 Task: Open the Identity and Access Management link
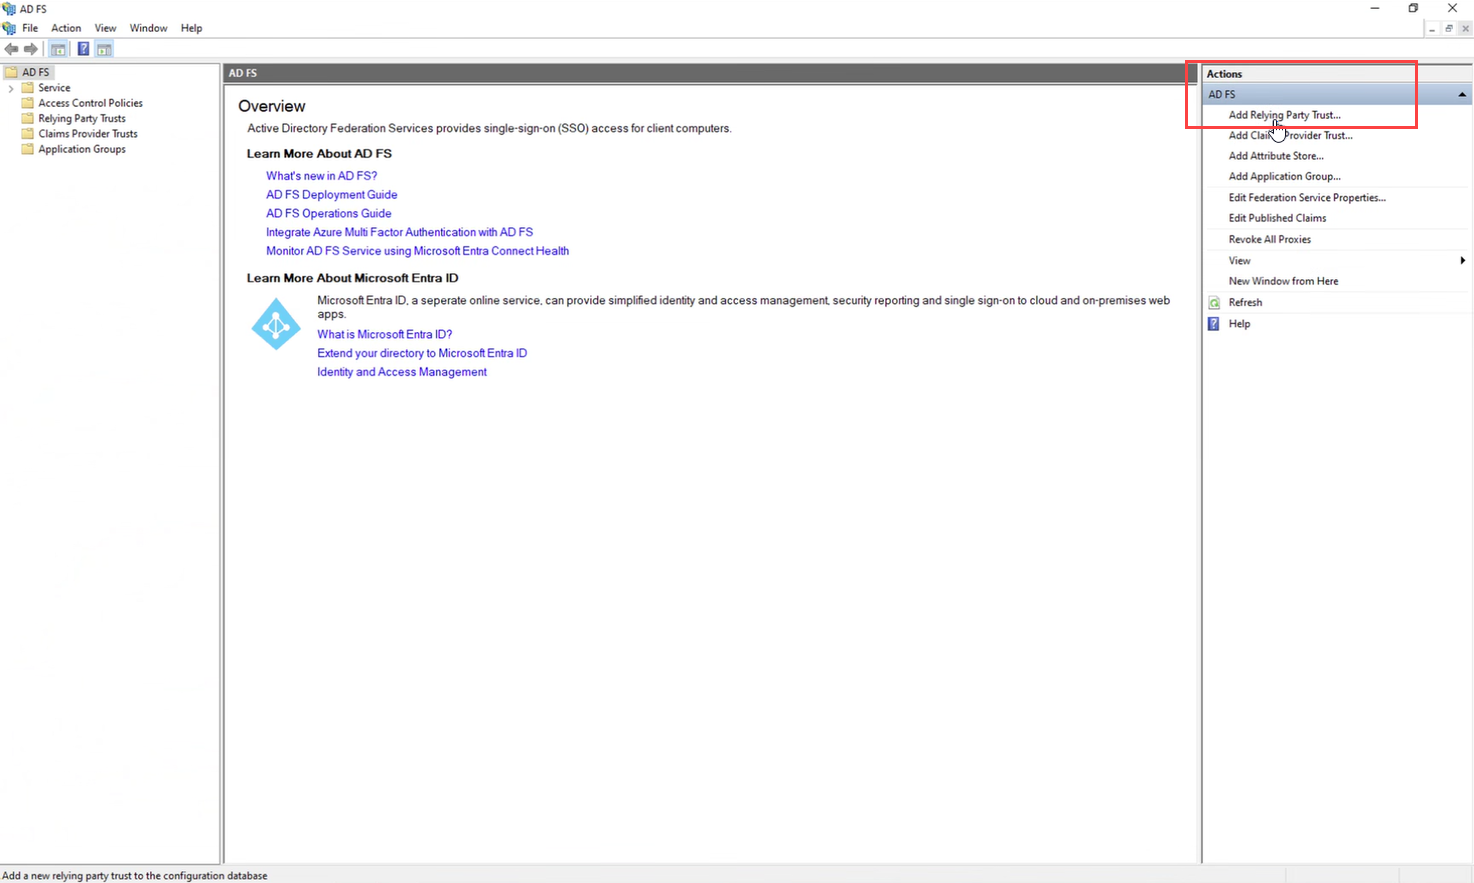pos(401,372)
